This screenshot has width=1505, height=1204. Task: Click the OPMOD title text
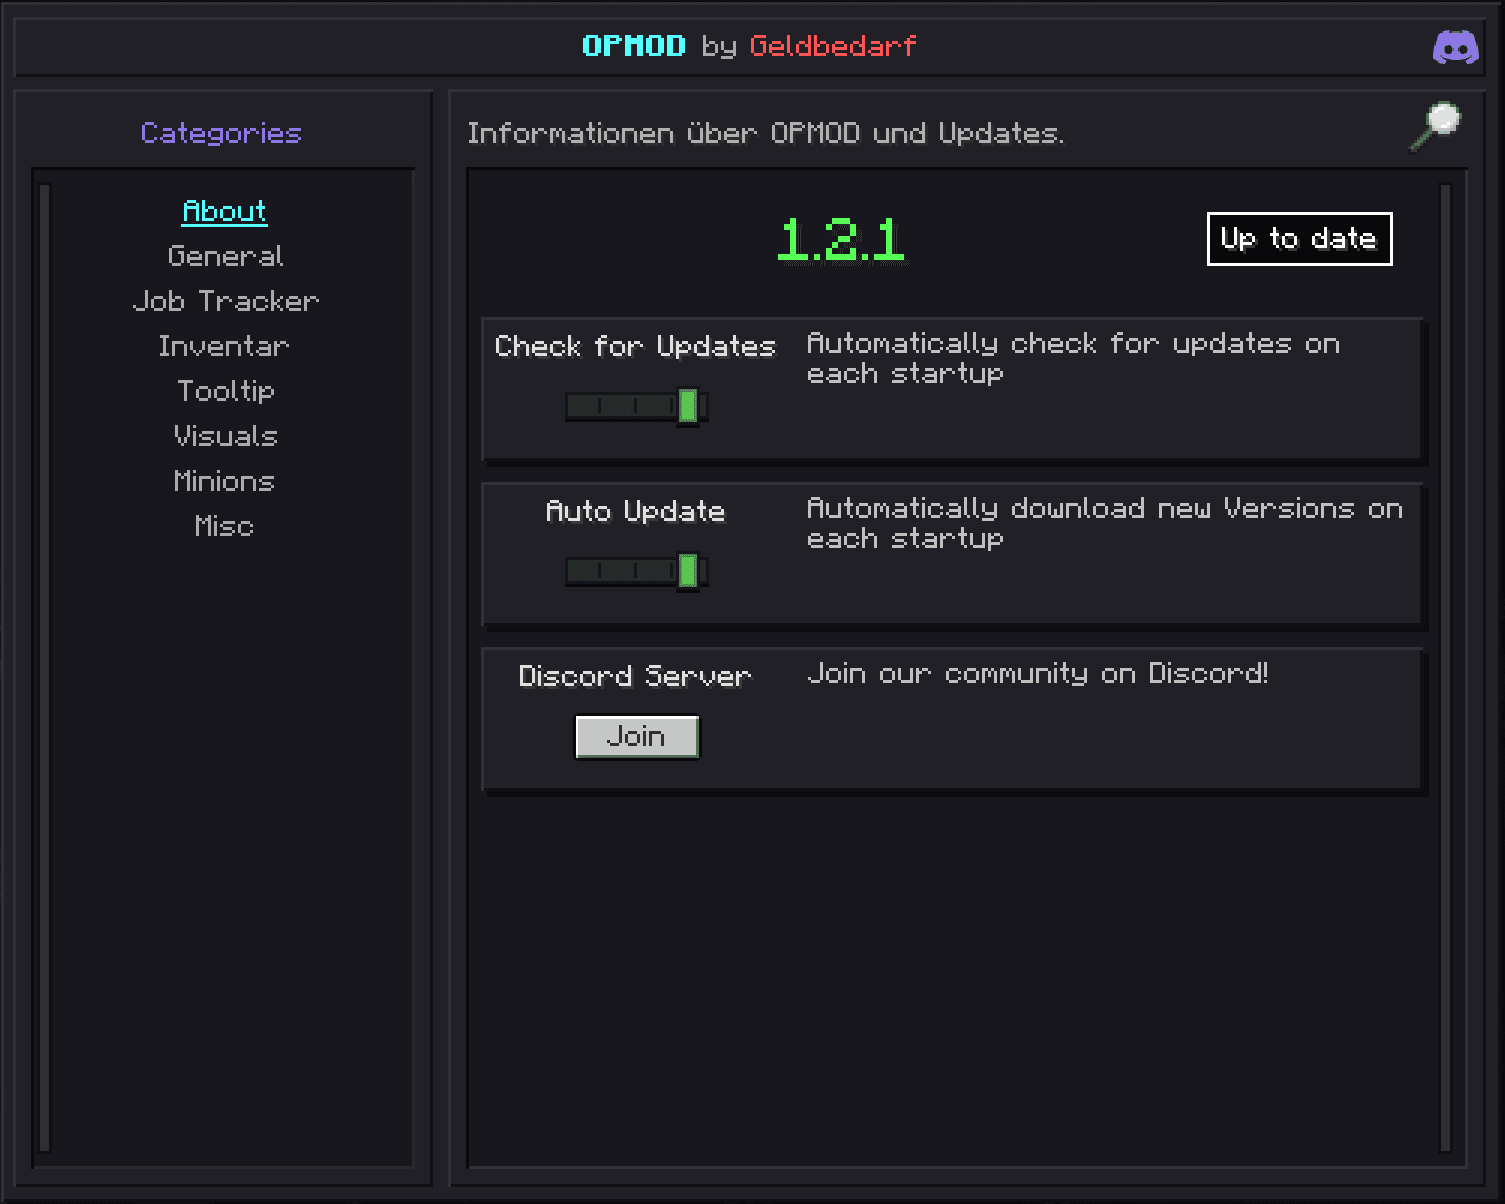pyautogui.click(x=634, y=46)
